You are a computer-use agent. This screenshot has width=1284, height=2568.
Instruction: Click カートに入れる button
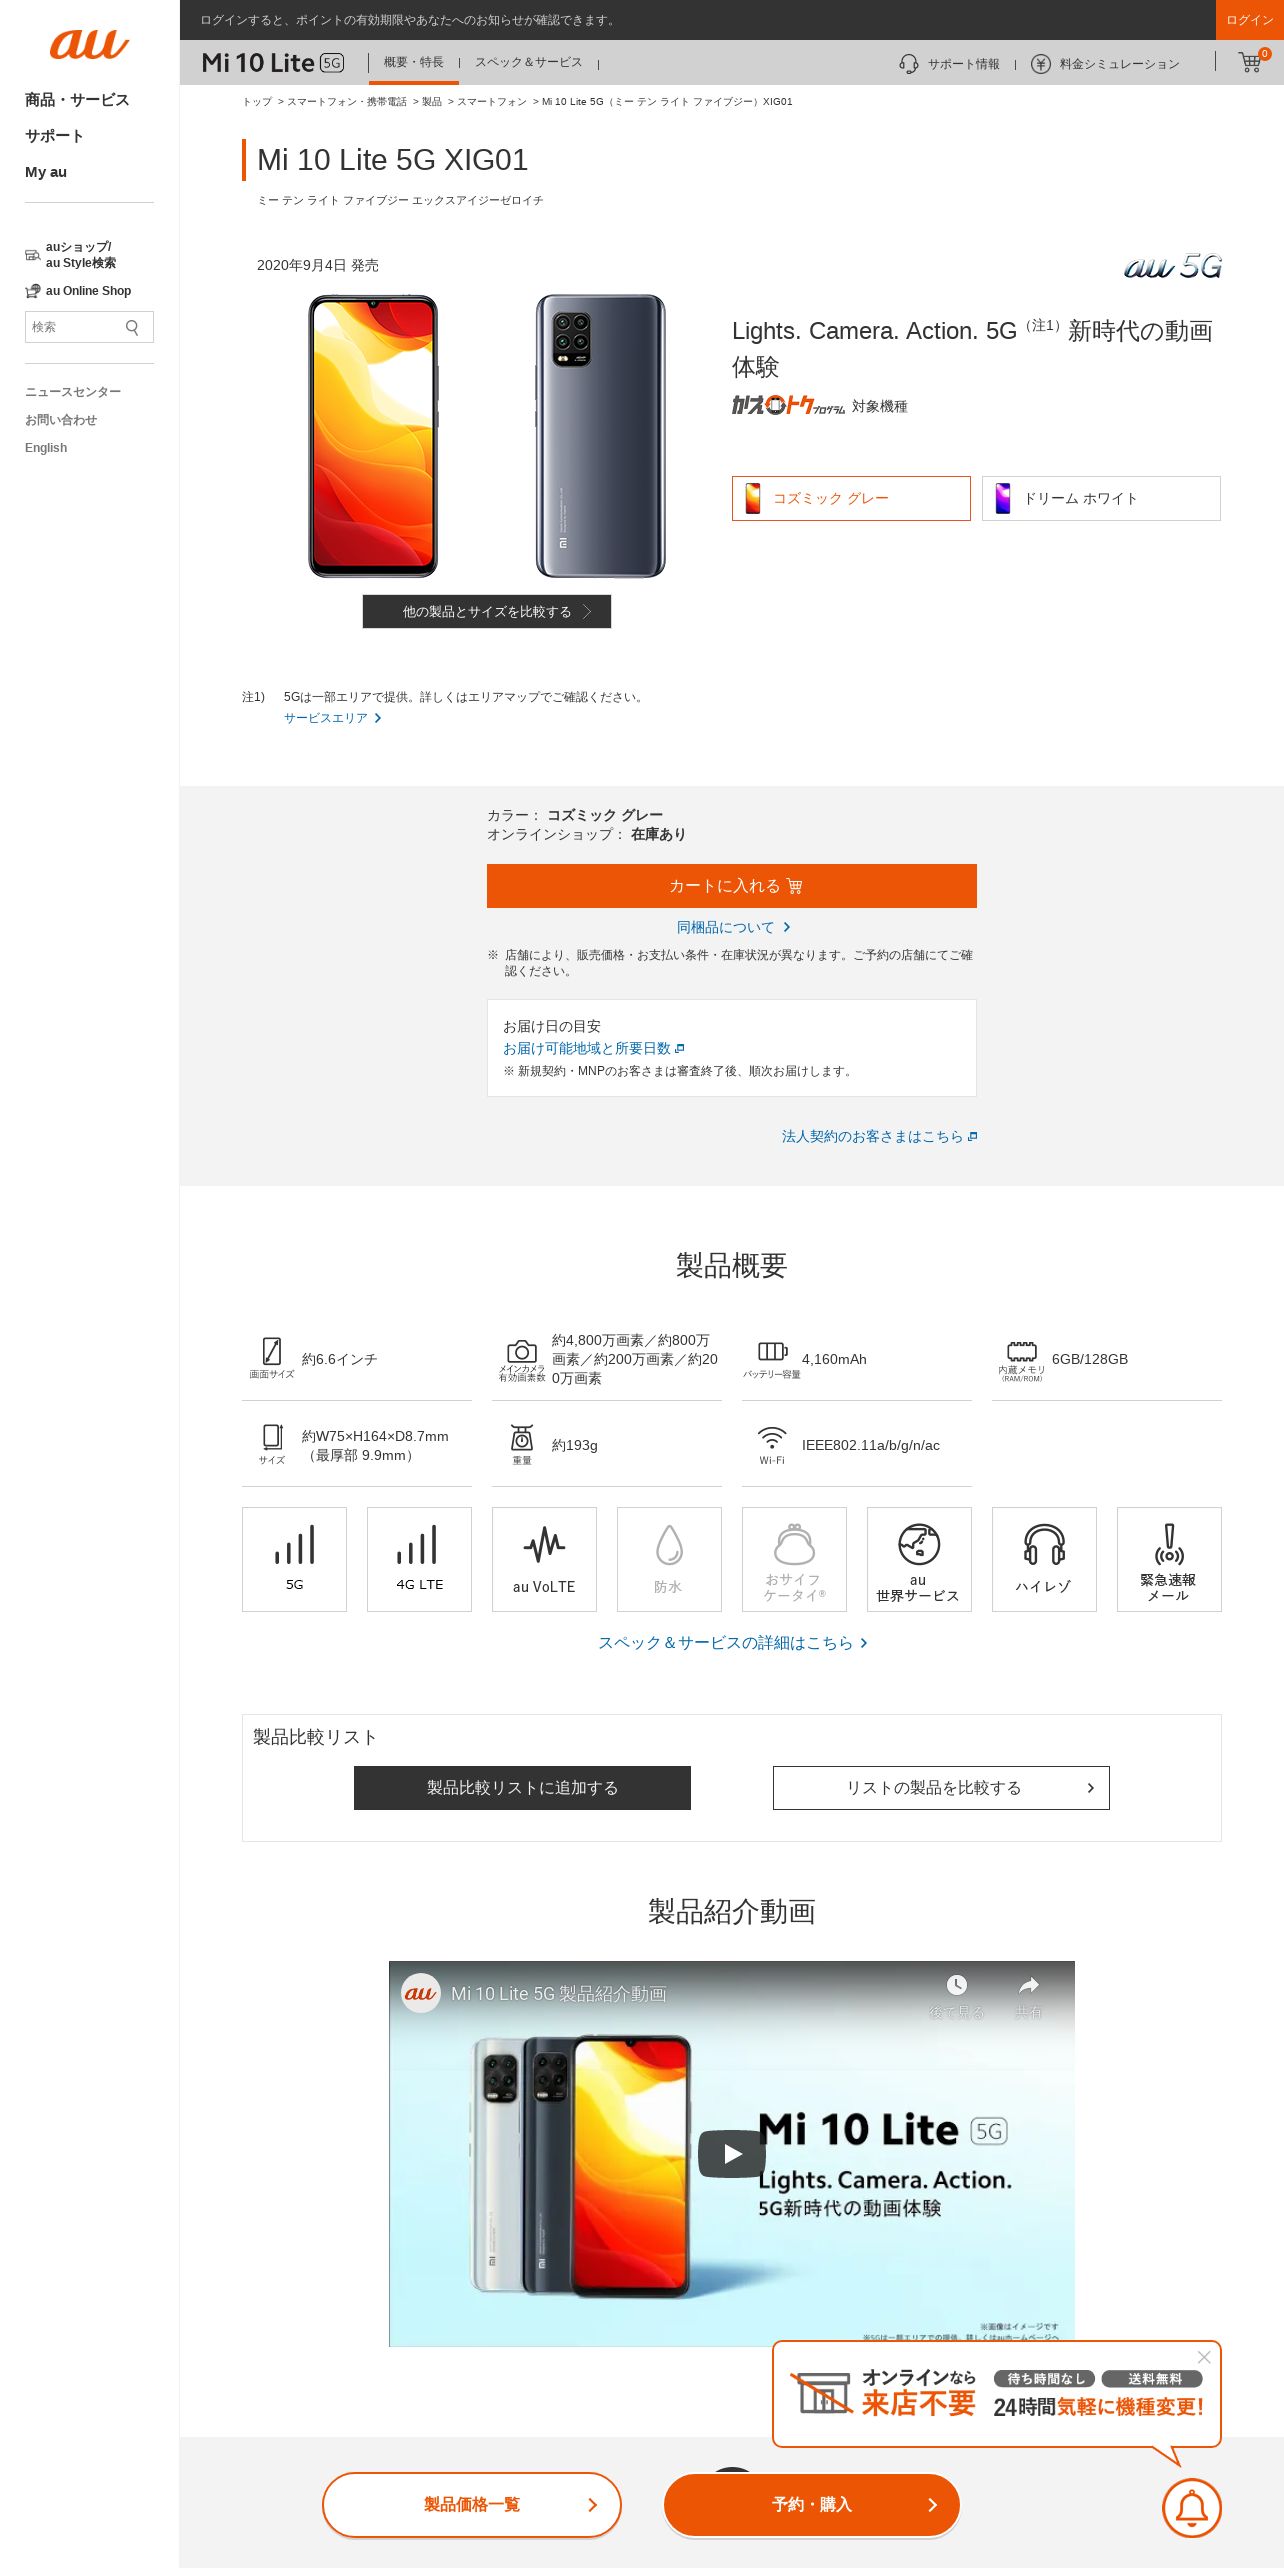point(732,886)
